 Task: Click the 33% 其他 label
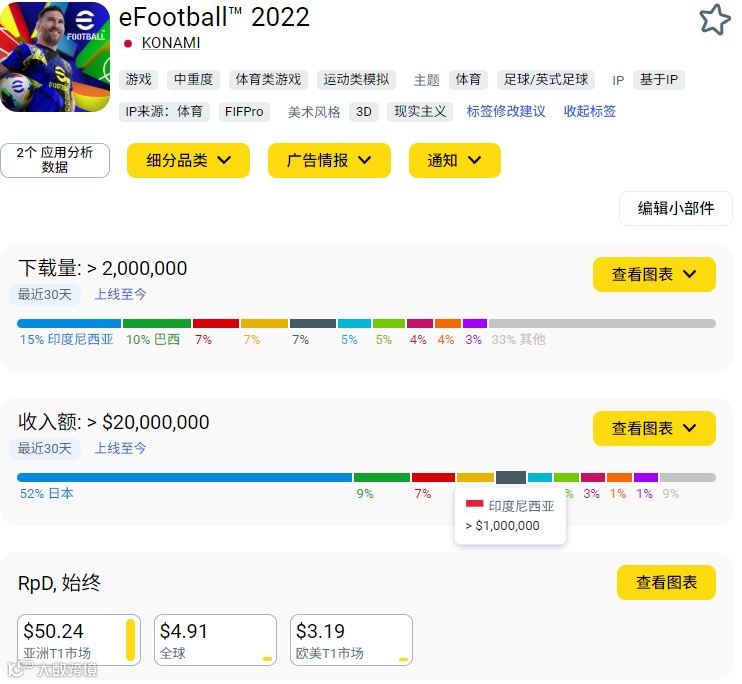(518, 340)
